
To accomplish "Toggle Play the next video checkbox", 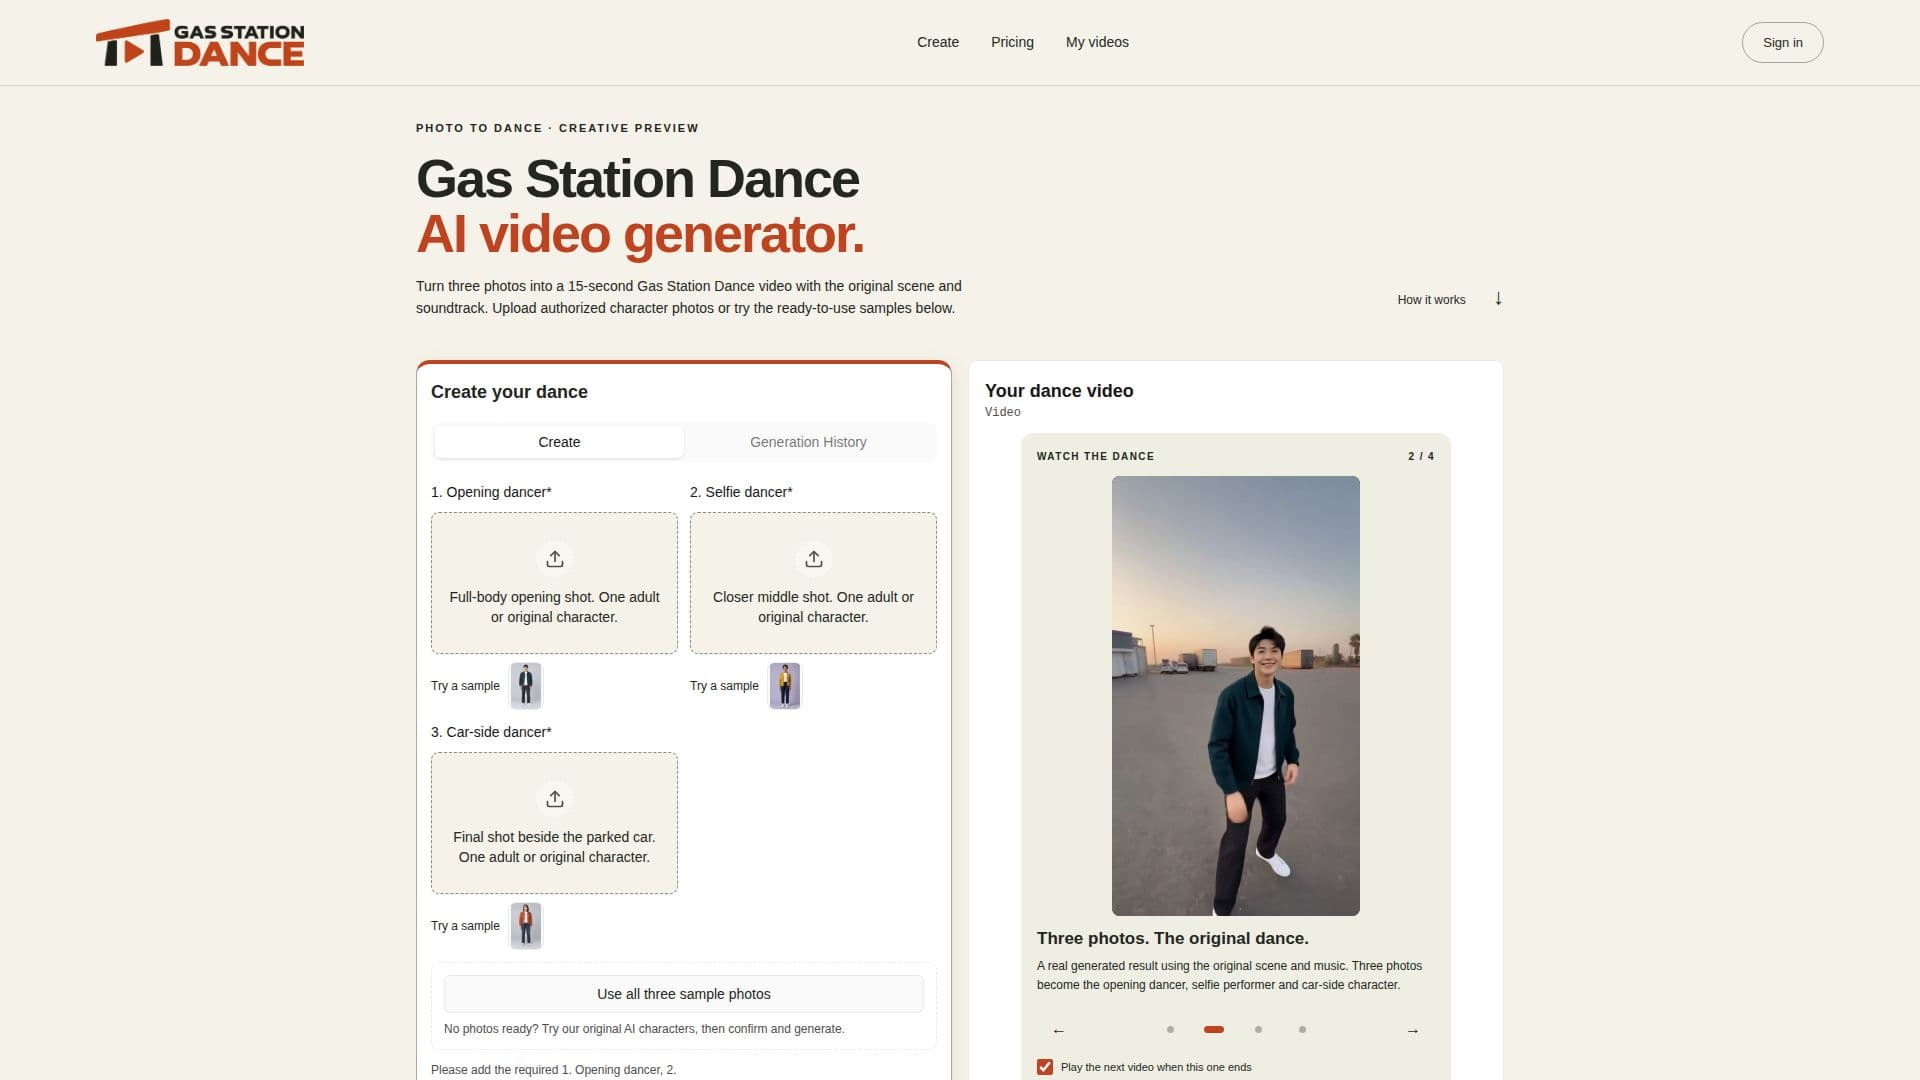I will [x=1045, y=1067].
